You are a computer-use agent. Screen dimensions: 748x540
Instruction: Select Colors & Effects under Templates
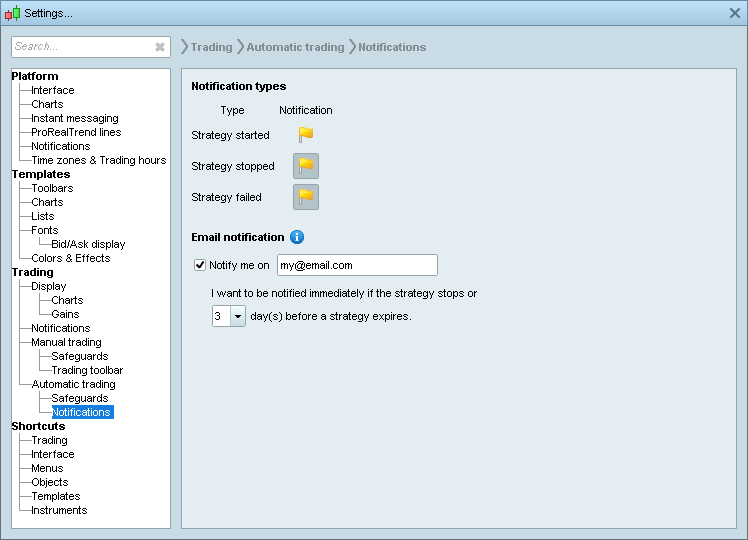(71, 258)
